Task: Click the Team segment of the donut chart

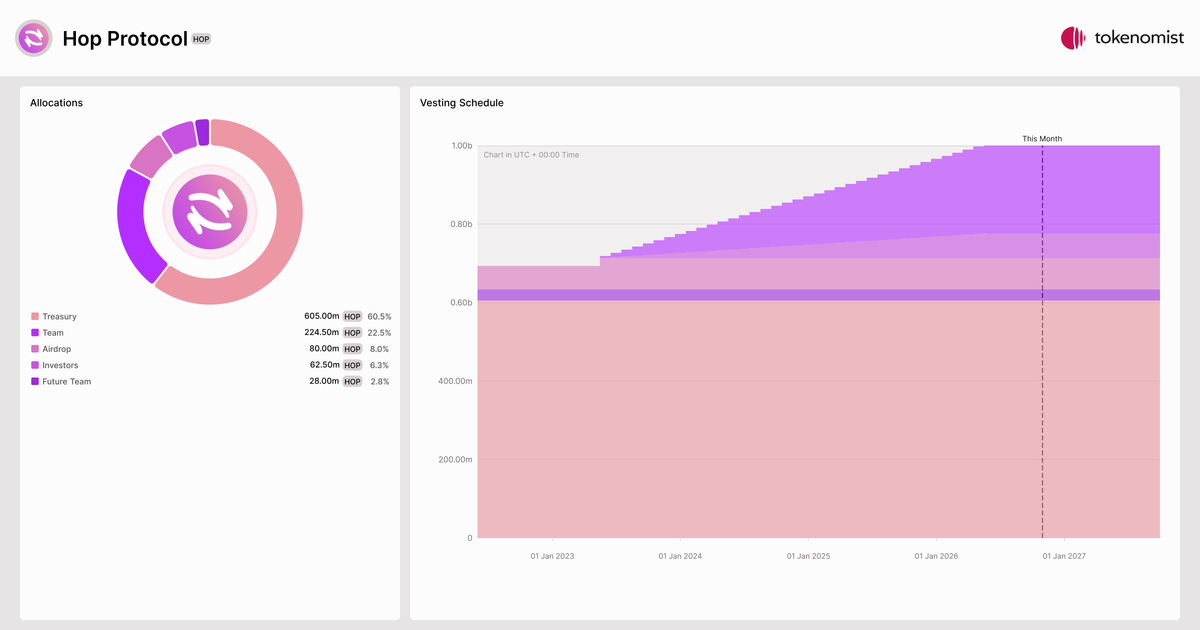Action: (132, 228)
